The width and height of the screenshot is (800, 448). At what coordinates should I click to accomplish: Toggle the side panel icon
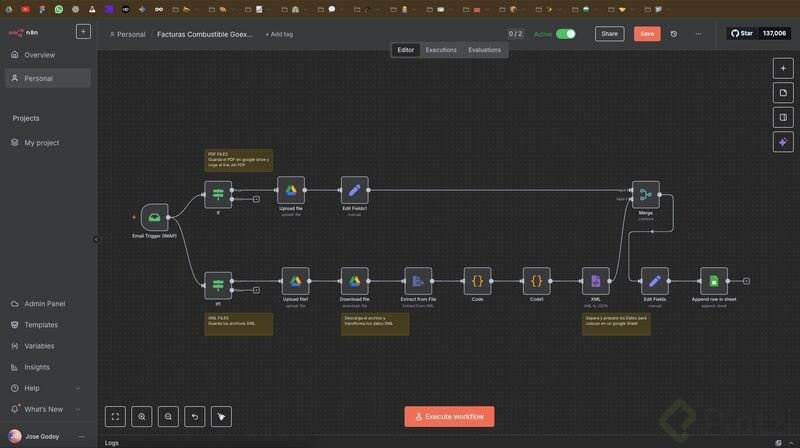pyautogui.click(x=783, y=117)
